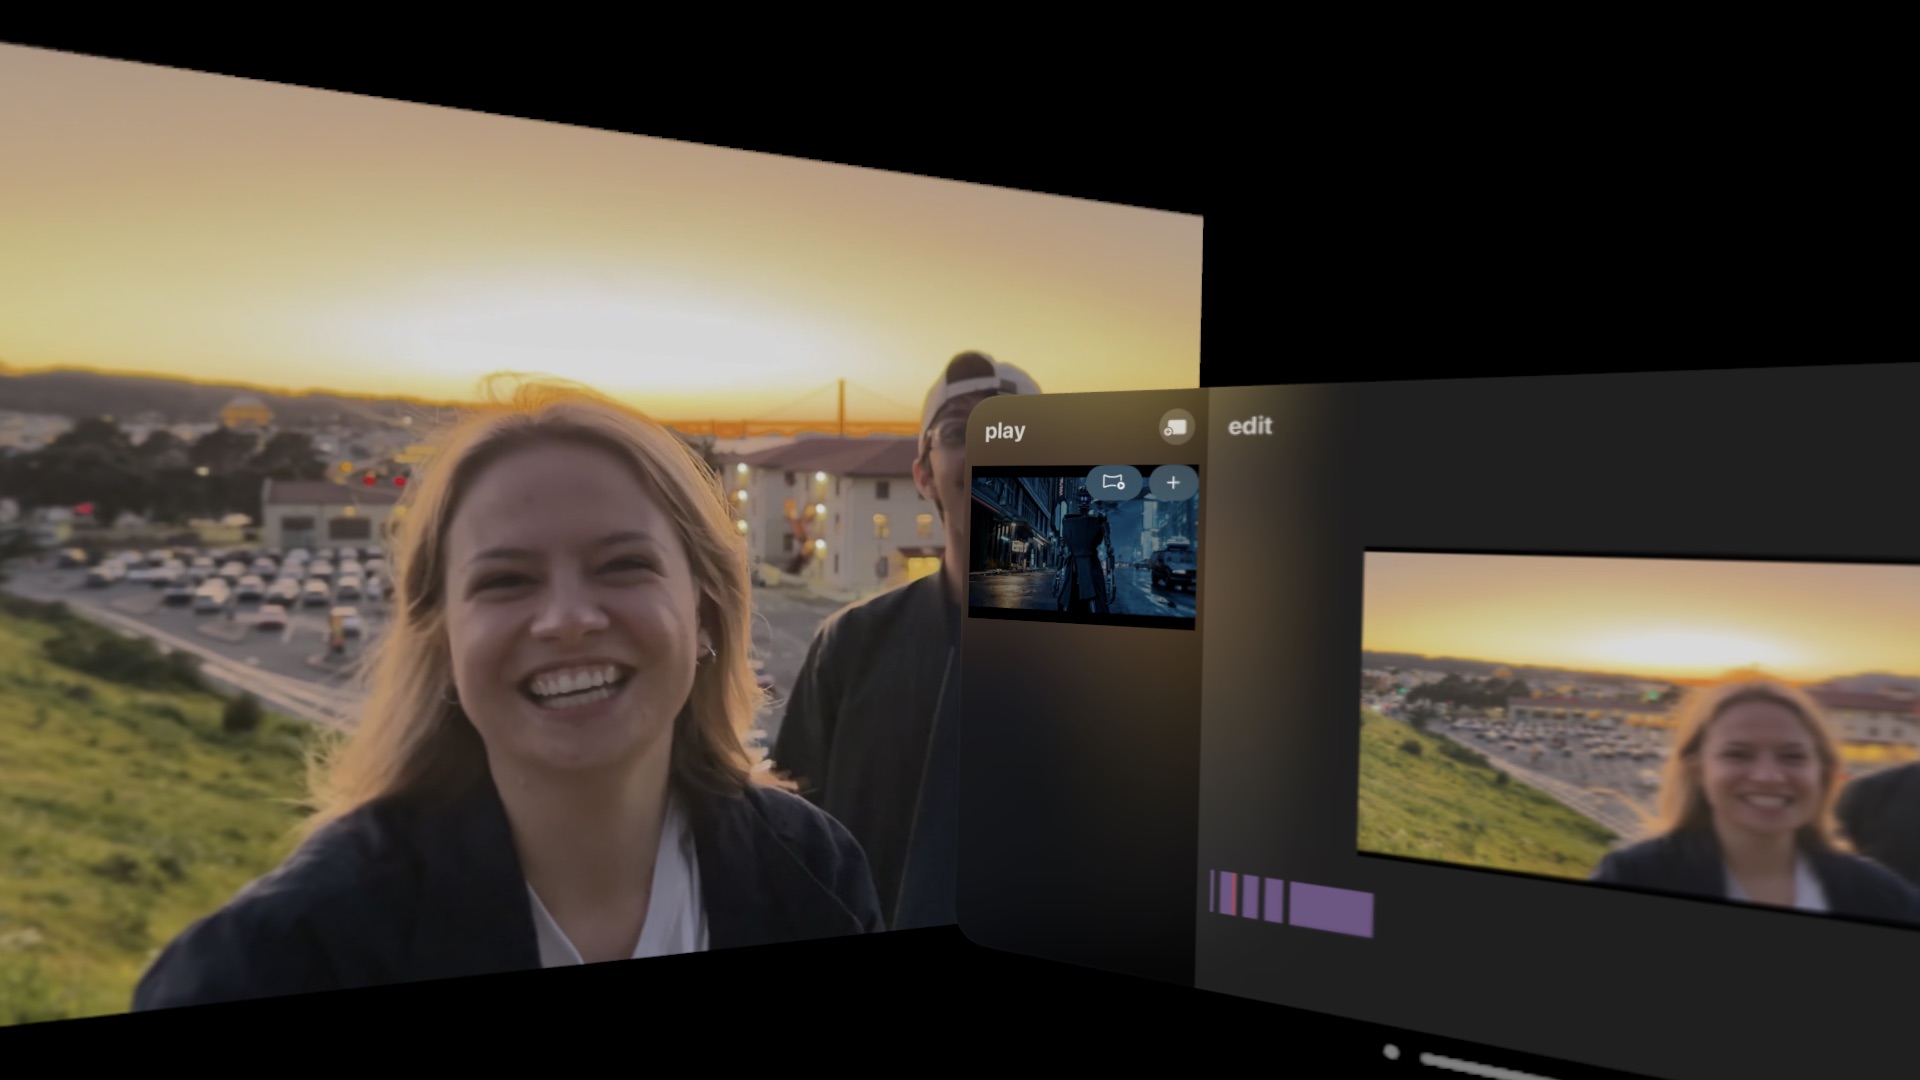This screenshot has height=1080, width=1920.
Task: Click the window close dot below edit panel
Action: coord(1390,1051)
